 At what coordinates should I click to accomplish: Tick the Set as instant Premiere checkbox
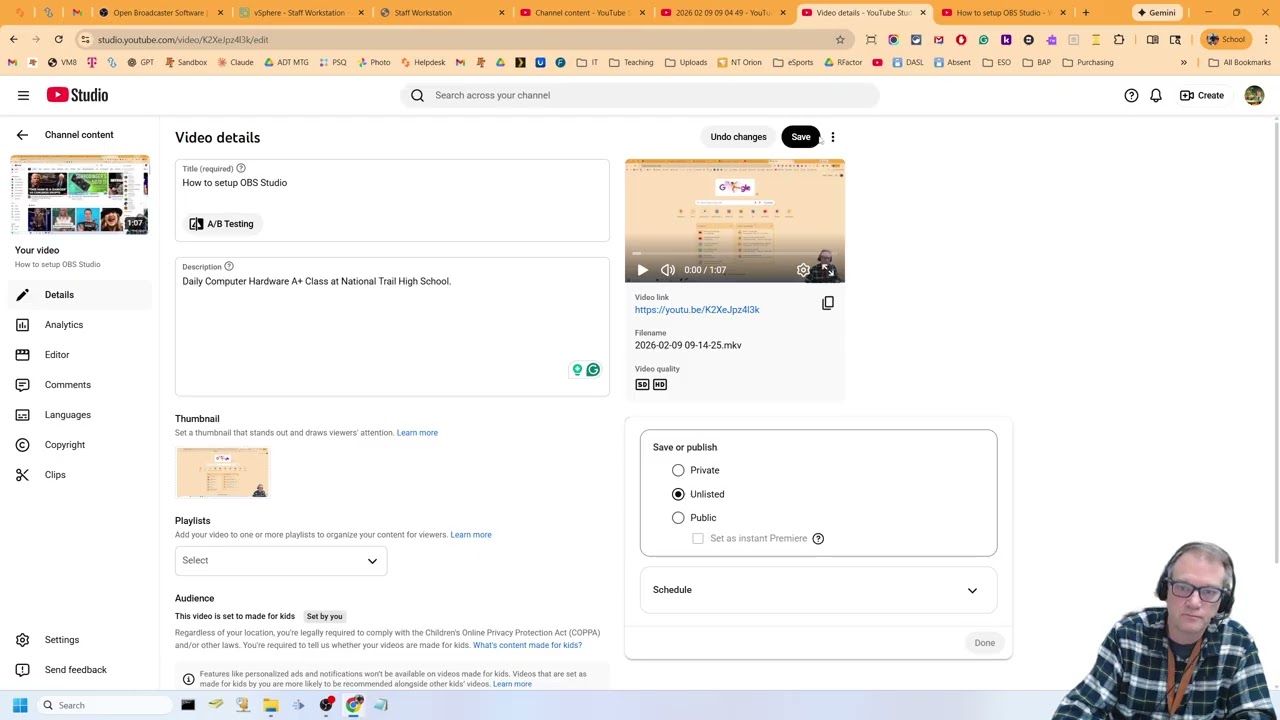coord(698,539)
